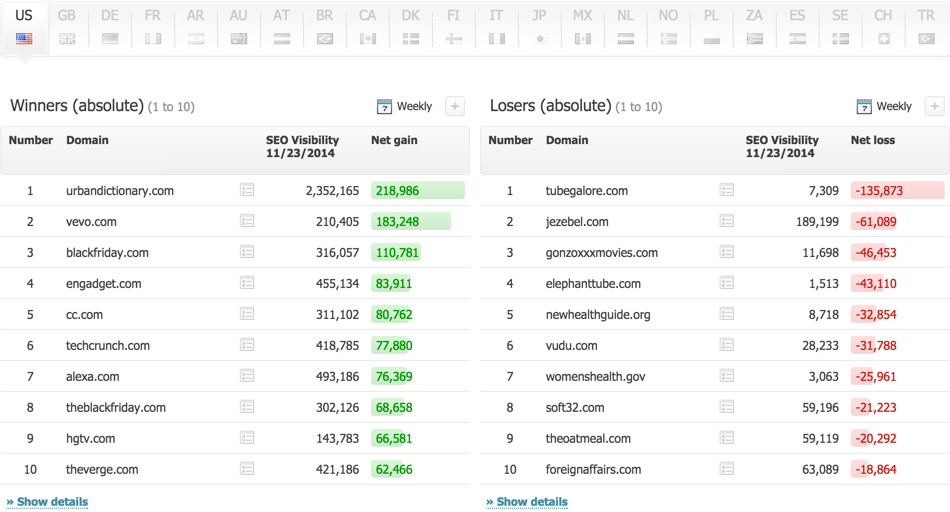Click the 183,248 net gain bar
The image size is (950, 512).
click(x=411, y=221)
